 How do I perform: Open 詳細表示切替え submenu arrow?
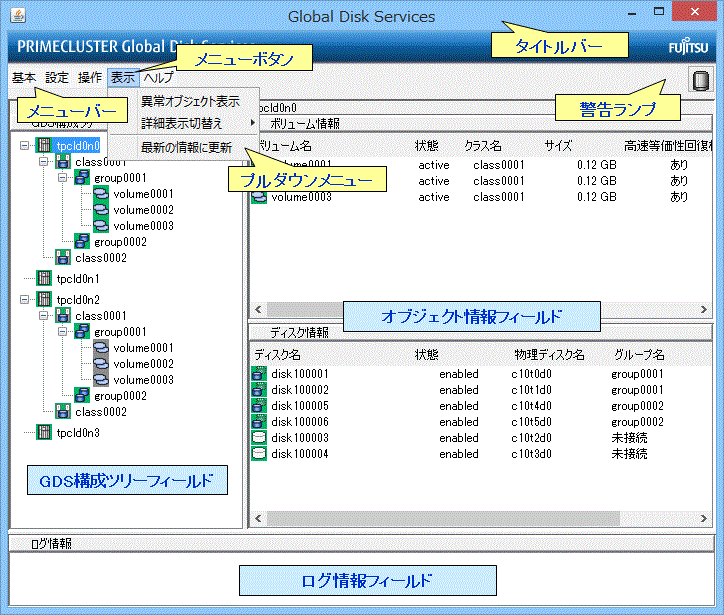(x=252, y=123)
